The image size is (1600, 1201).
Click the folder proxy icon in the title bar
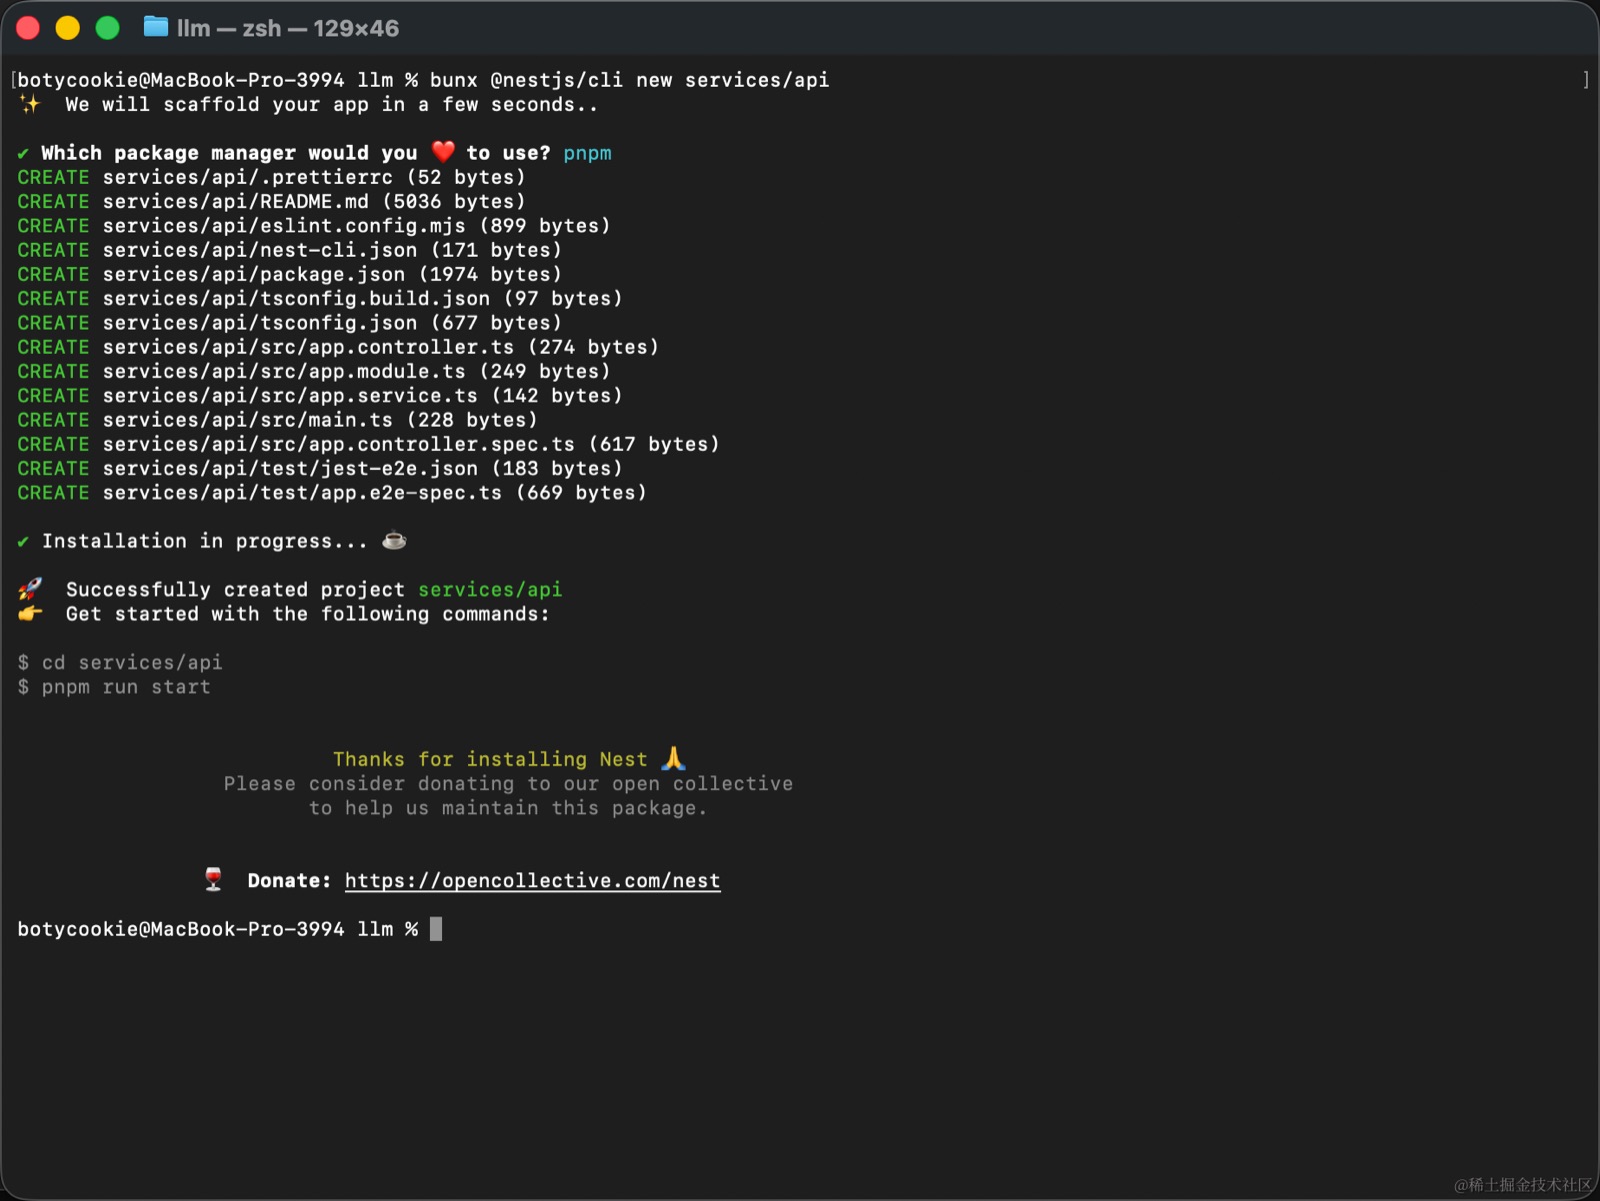(x=156, y=27)
